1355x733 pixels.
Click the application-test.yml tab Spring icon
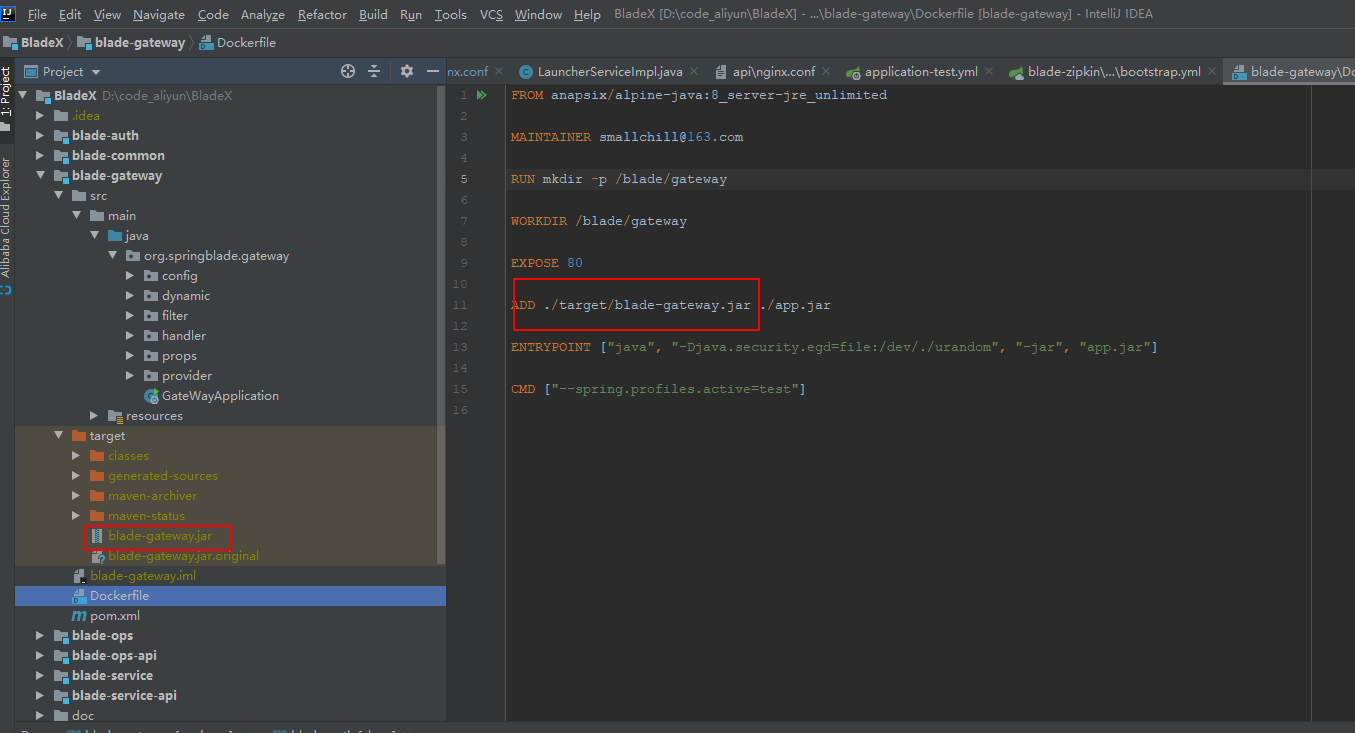(853, 72)
